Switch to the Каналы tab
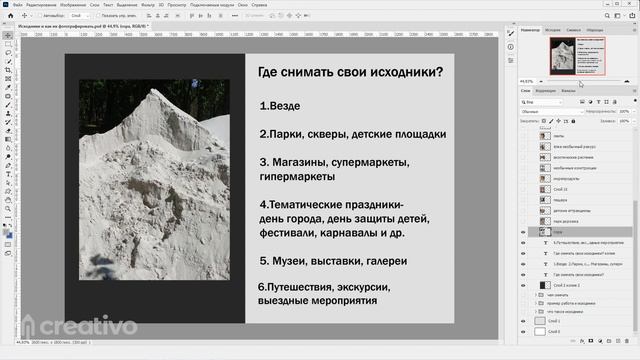Viewport: 640px width, 360px height. (568, 91)
